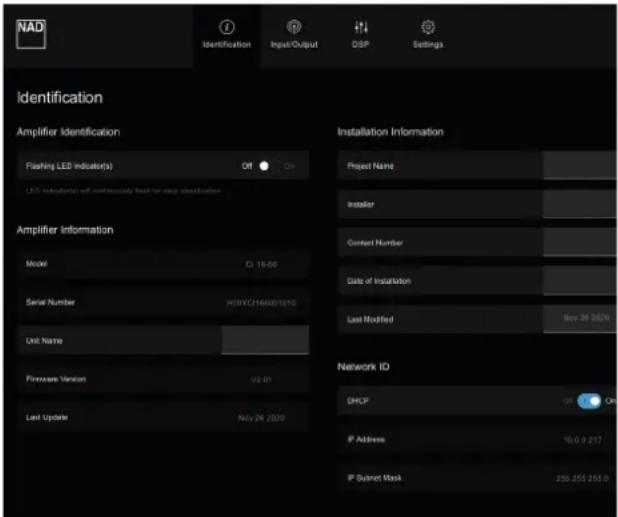Click the Date of Installation input field

(580, 281)
